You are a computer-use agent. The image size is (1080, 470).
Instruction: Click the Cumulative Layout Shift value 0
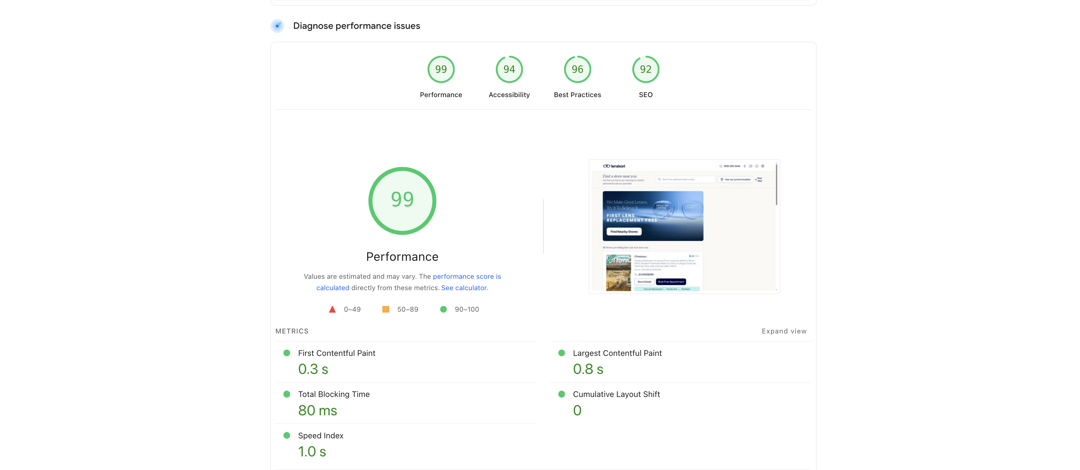[577, 411]
